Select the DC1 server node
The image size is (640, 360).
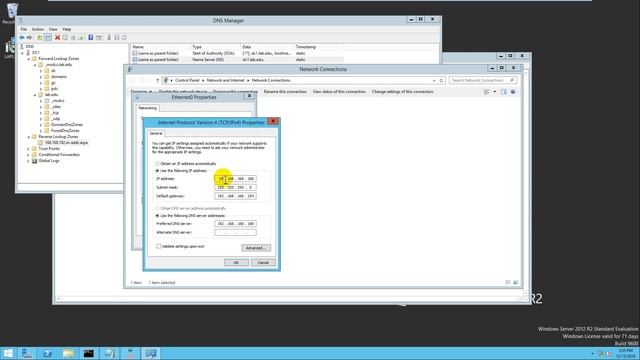coord(36,53)
